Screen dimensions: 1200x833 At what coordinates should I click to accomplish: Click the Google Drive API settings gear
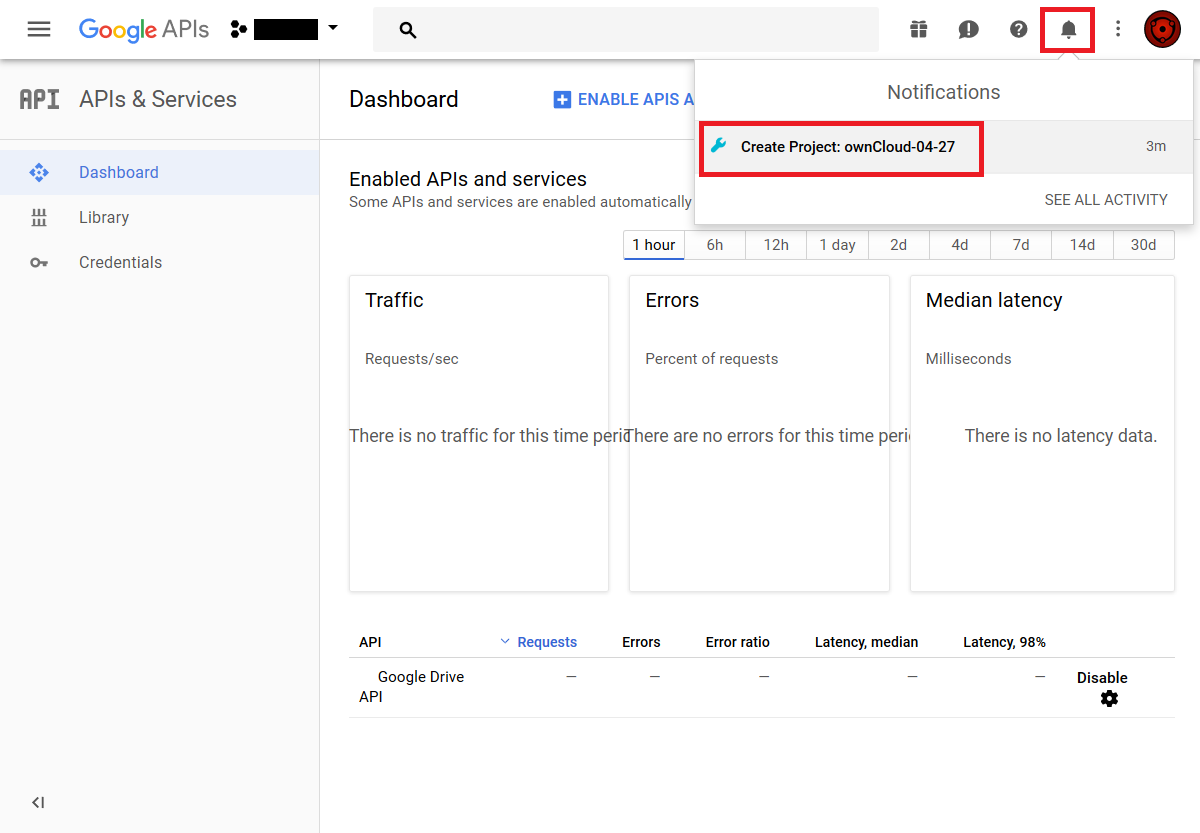pos(1109,699)
